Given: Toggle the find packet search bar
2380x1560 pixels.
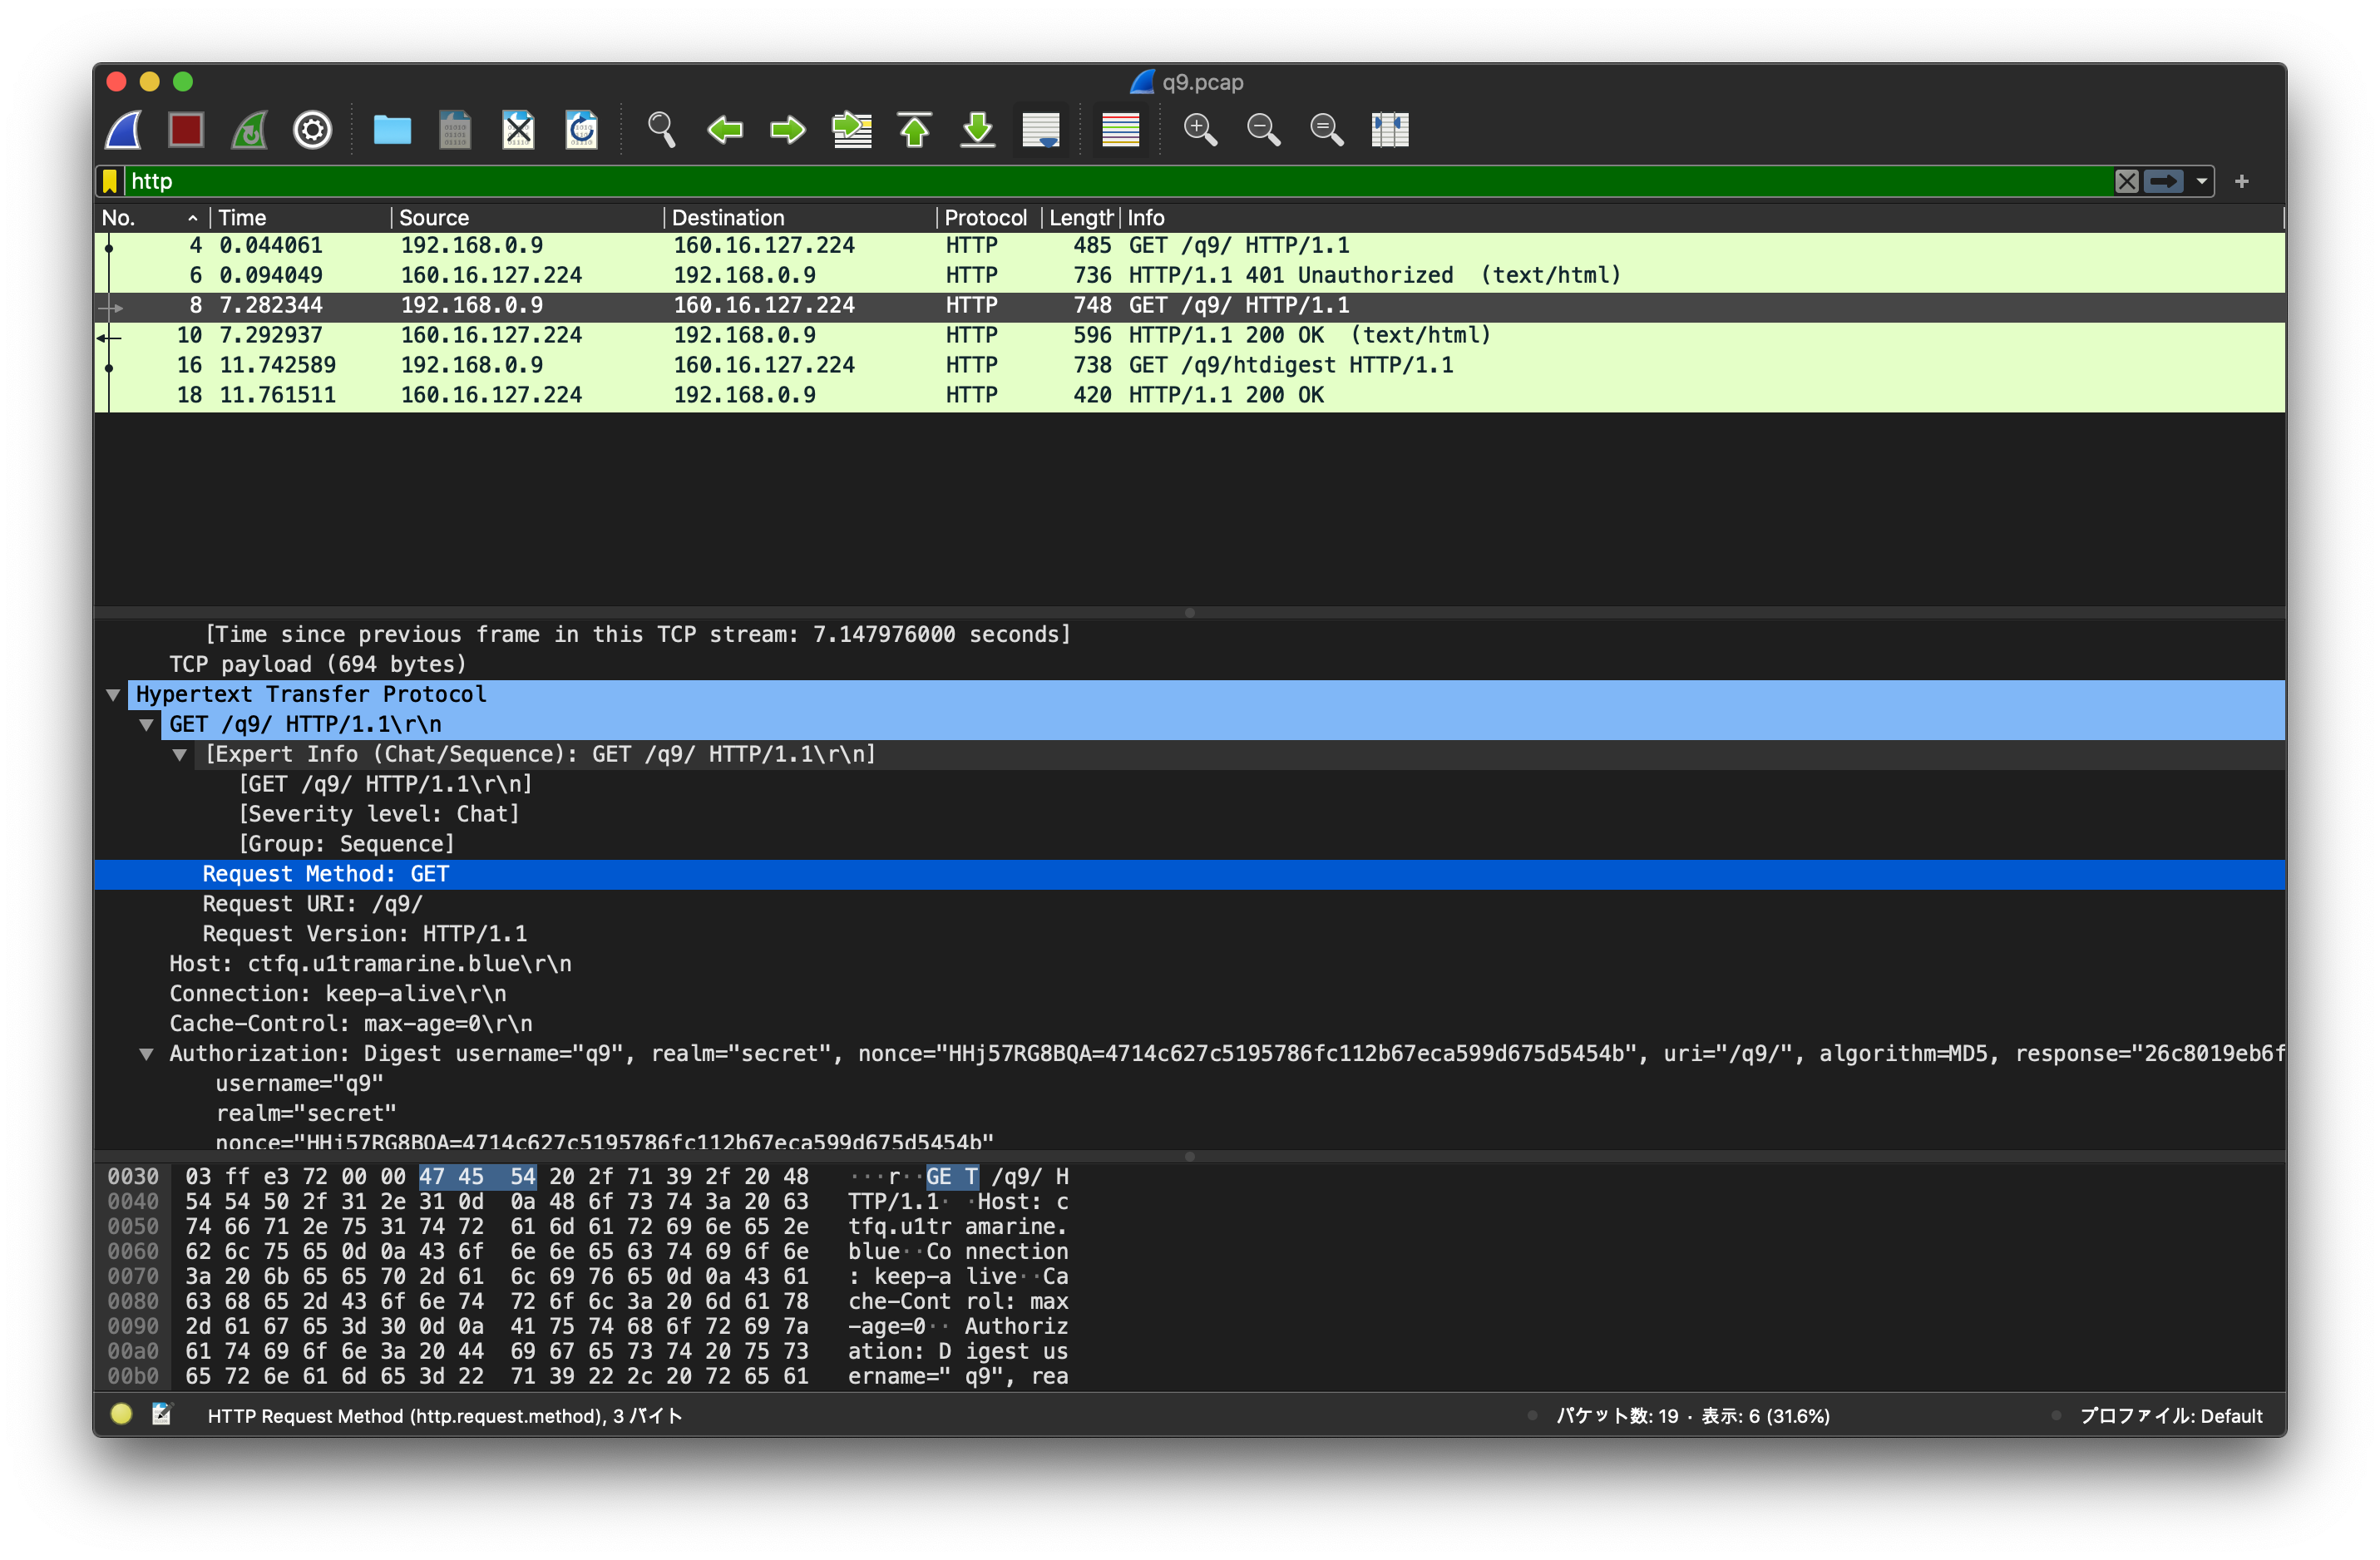Looking at the screenshot, I should click(661, 130).
